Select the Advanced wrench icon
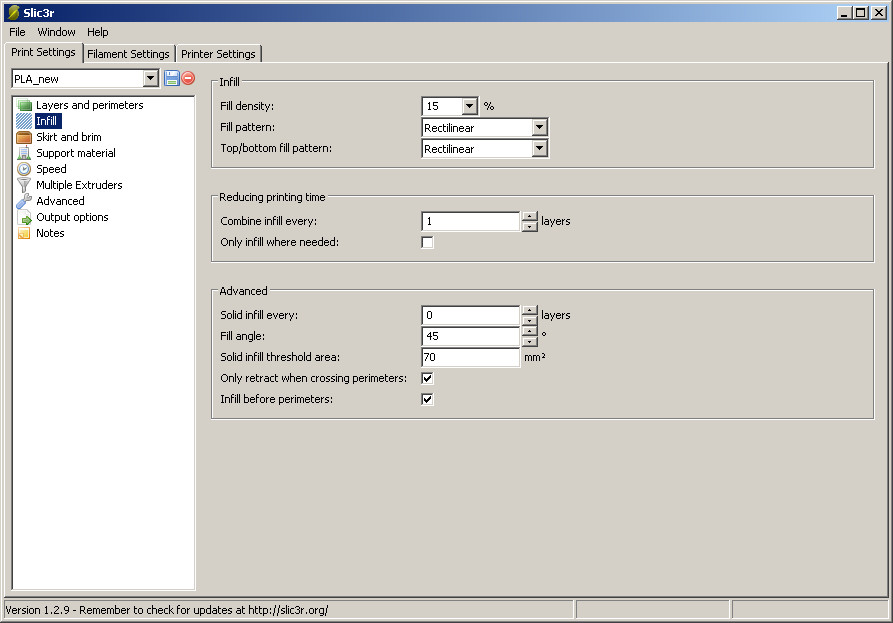 click(24, 201)
